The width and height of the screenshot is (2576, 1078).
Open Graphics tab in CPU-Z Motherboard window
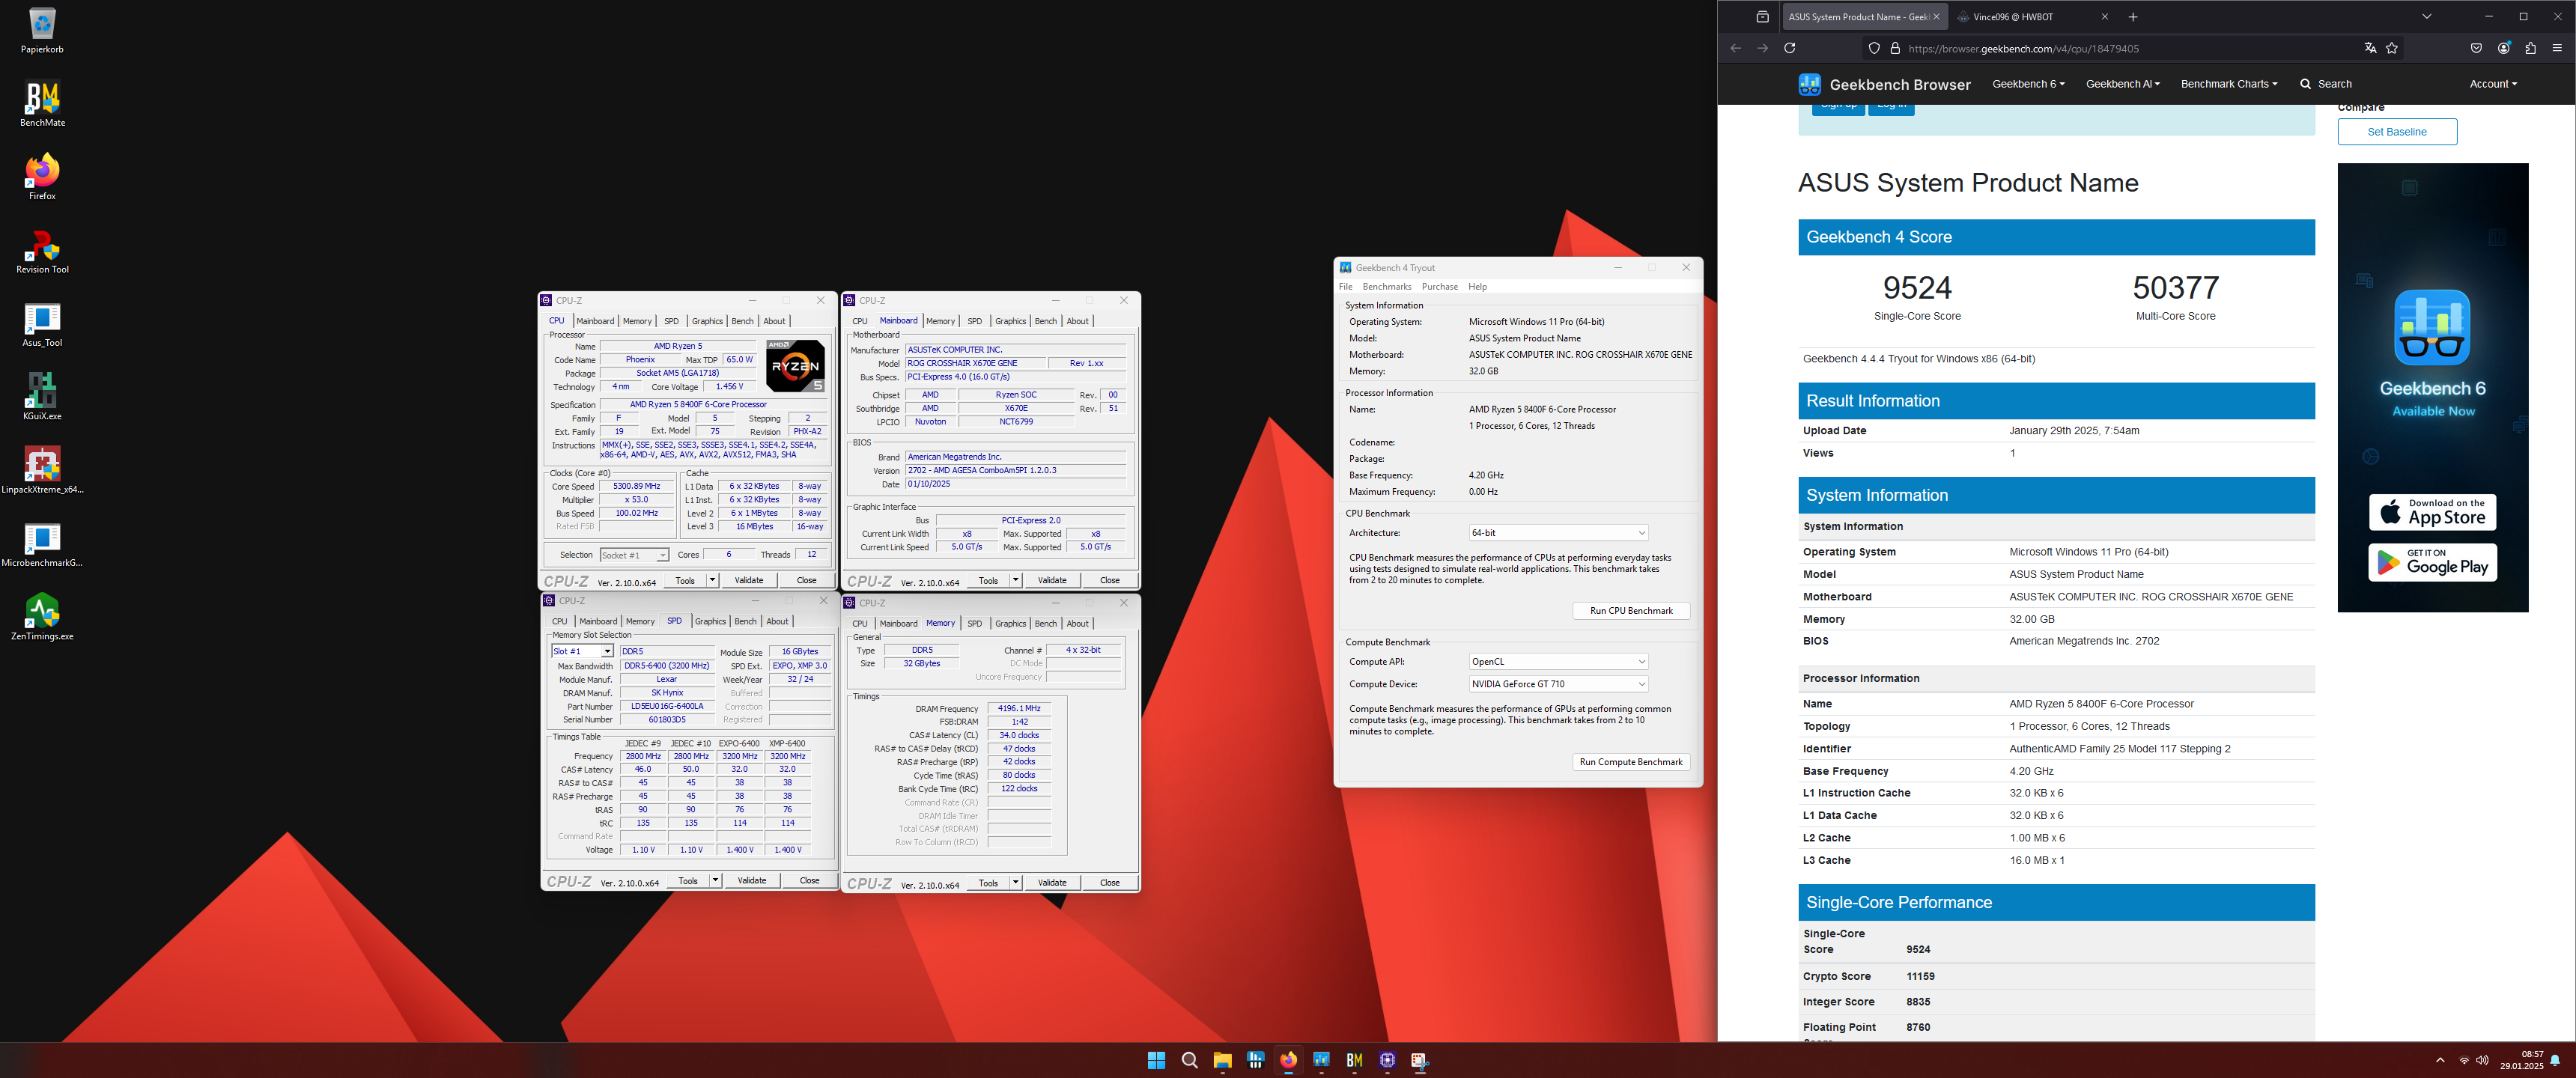coord(1010,321)
